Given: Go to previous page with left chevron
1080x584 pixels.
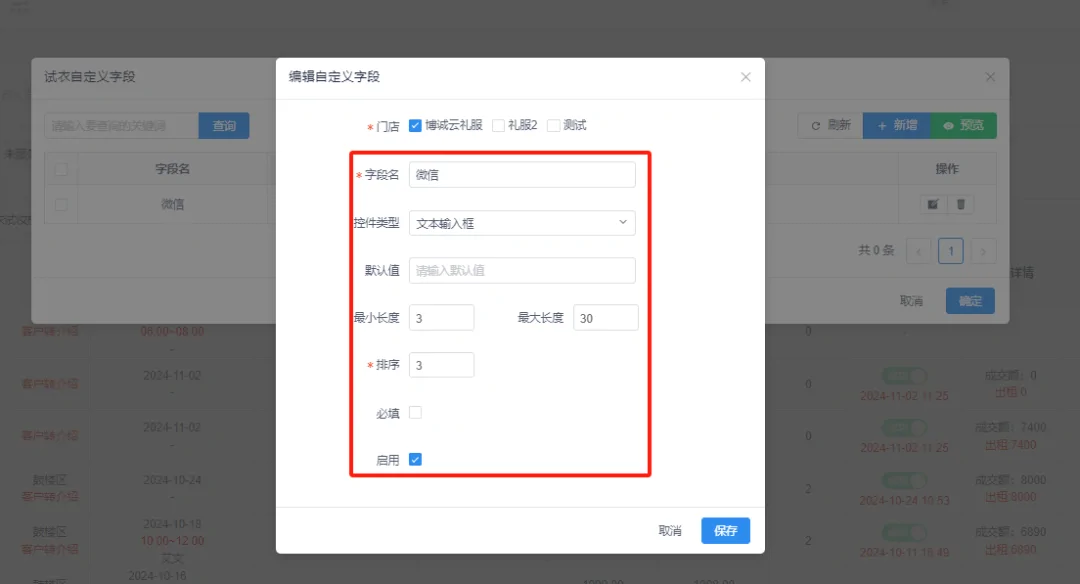Looking at the screenshot, I should 918,251.
